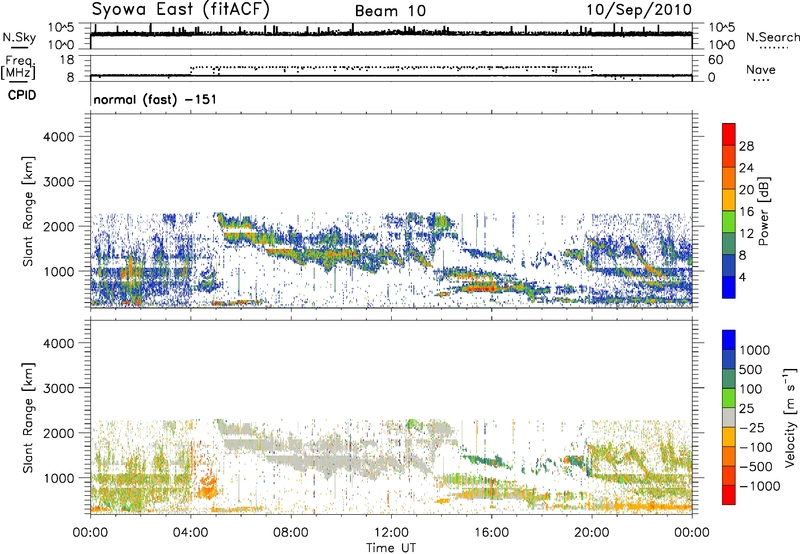Image resolution: width=800 pixels, height=554 pixels.
Task: Click the '20:00' time tick label
Action: (x=592, y=533)
